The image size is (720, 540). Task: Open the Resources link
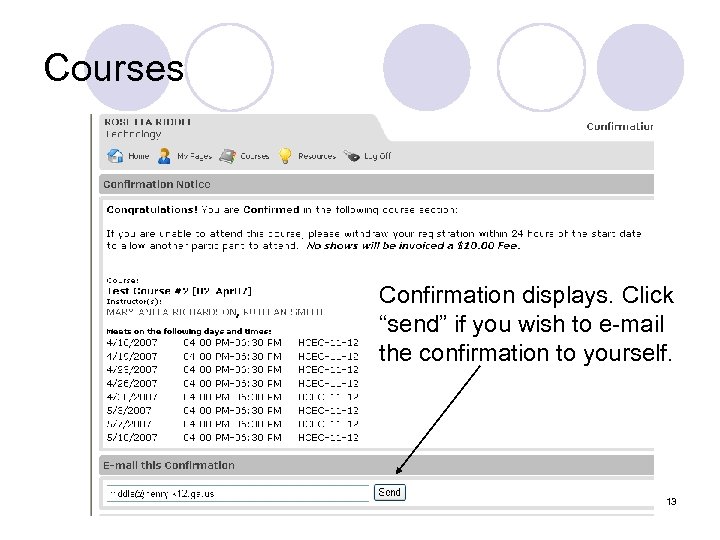(x=317, y=156)
